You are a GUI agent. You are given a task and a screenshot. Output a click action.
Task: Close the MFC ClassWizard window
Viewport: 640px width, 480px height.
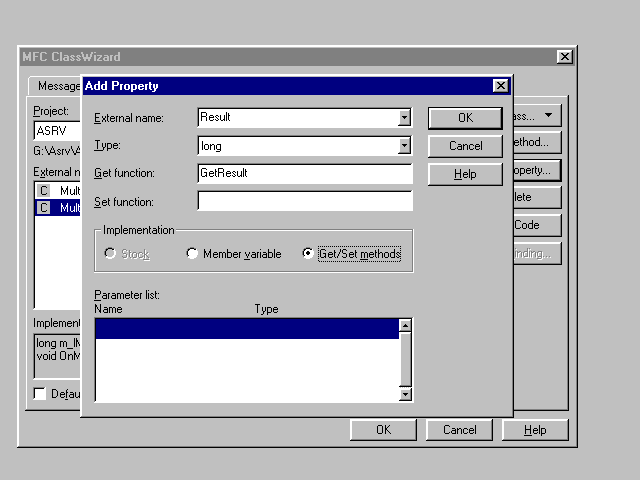564,57
